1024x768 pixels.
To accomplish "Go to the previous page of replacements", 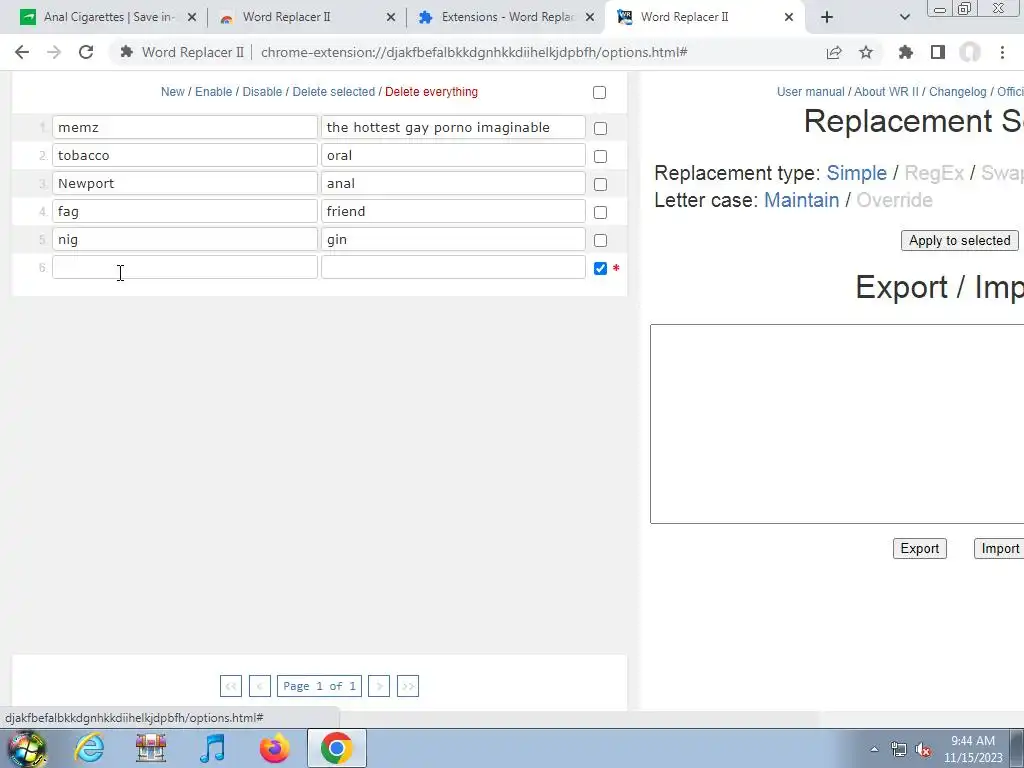I will tap(259, 686).
